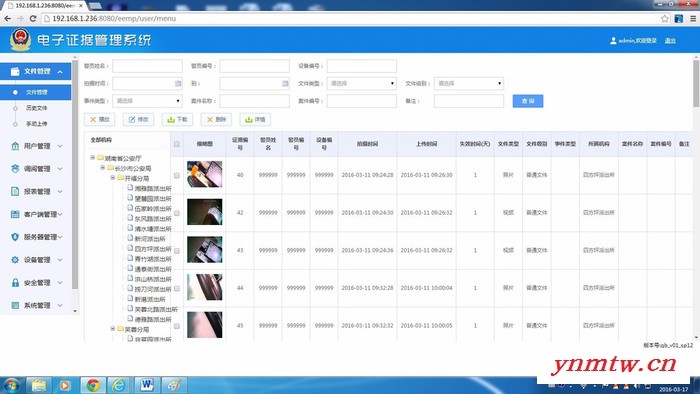Select 新河派出所 in the organization tree
Screen dimensions: 700x394
click(x=150, y=239)
